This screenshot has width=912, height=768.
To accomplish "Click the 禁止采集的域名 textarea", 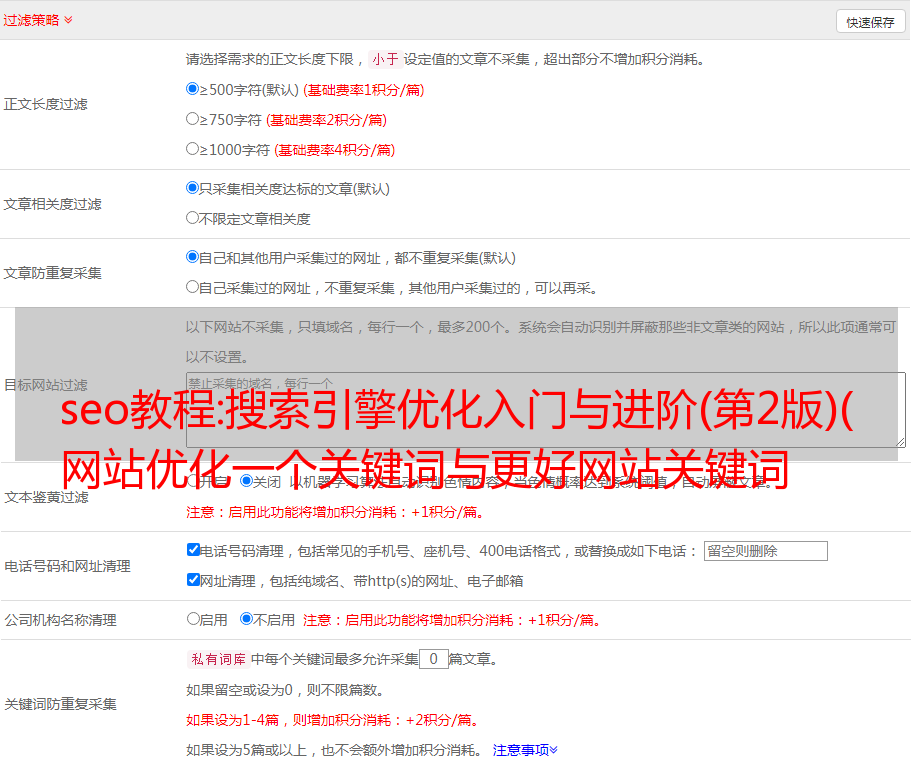I will tap(546, 410).
